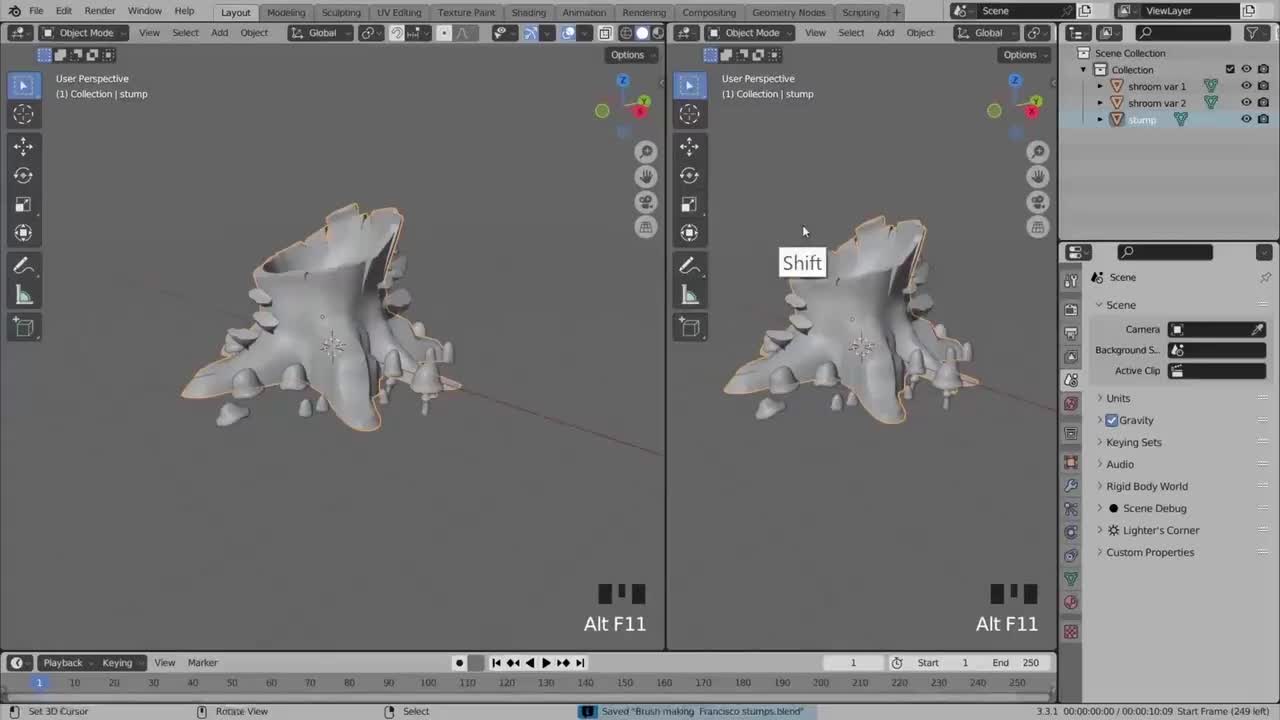Select the Rotate tool in left viewport
This screenshot has height=720, width=1280.
click(x=23, y=175)
